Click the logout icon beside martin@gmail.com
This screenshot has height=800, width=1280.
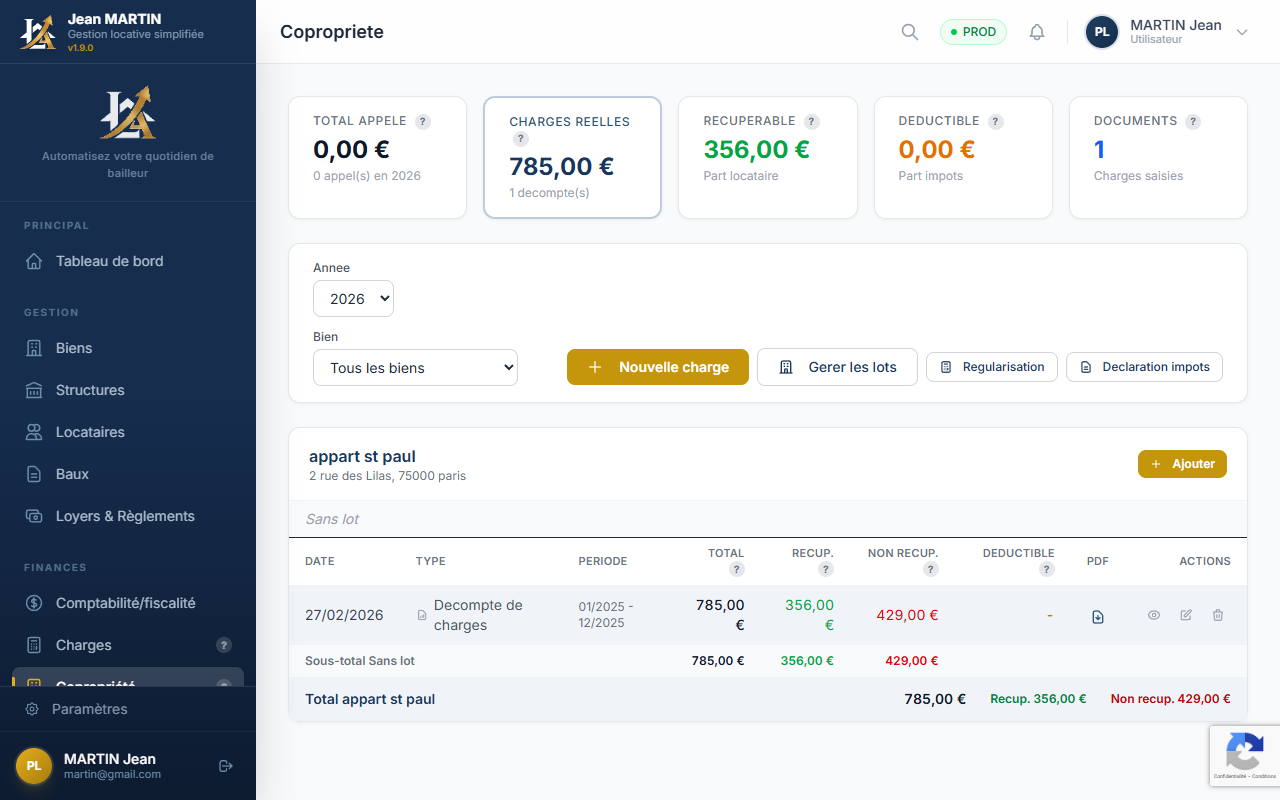[x=225, y=766]
